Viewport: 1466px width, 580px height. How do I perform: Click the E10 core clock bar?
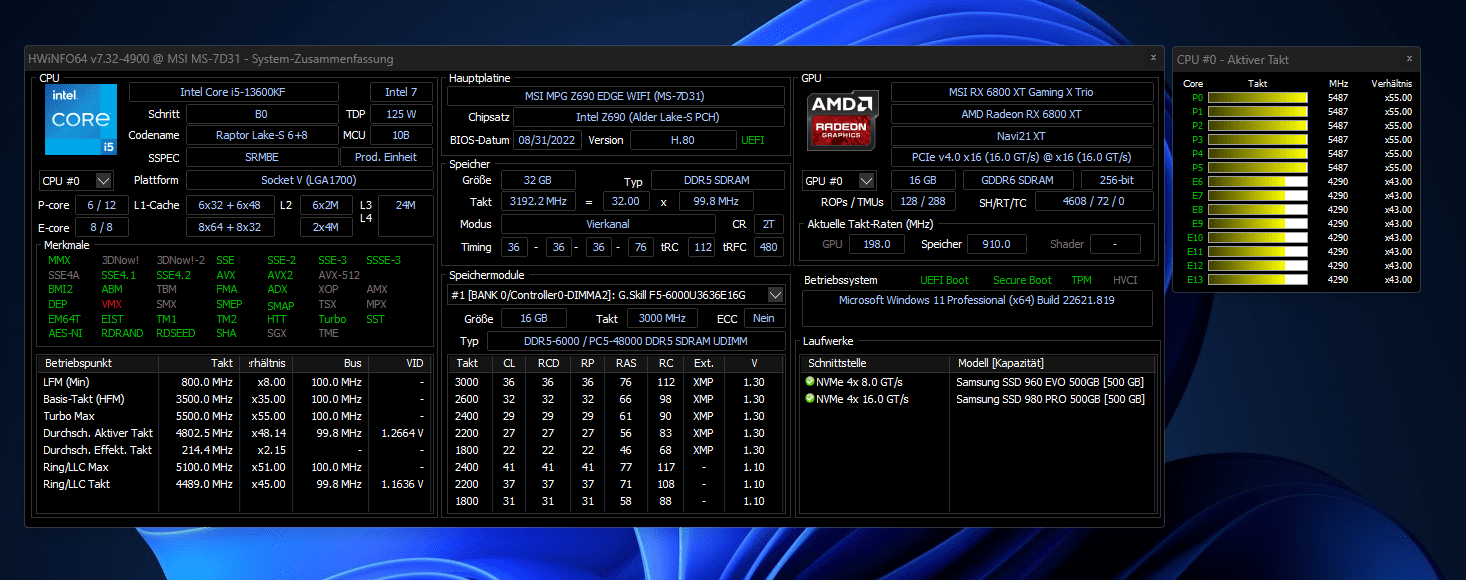click(x=1258, y=238)
